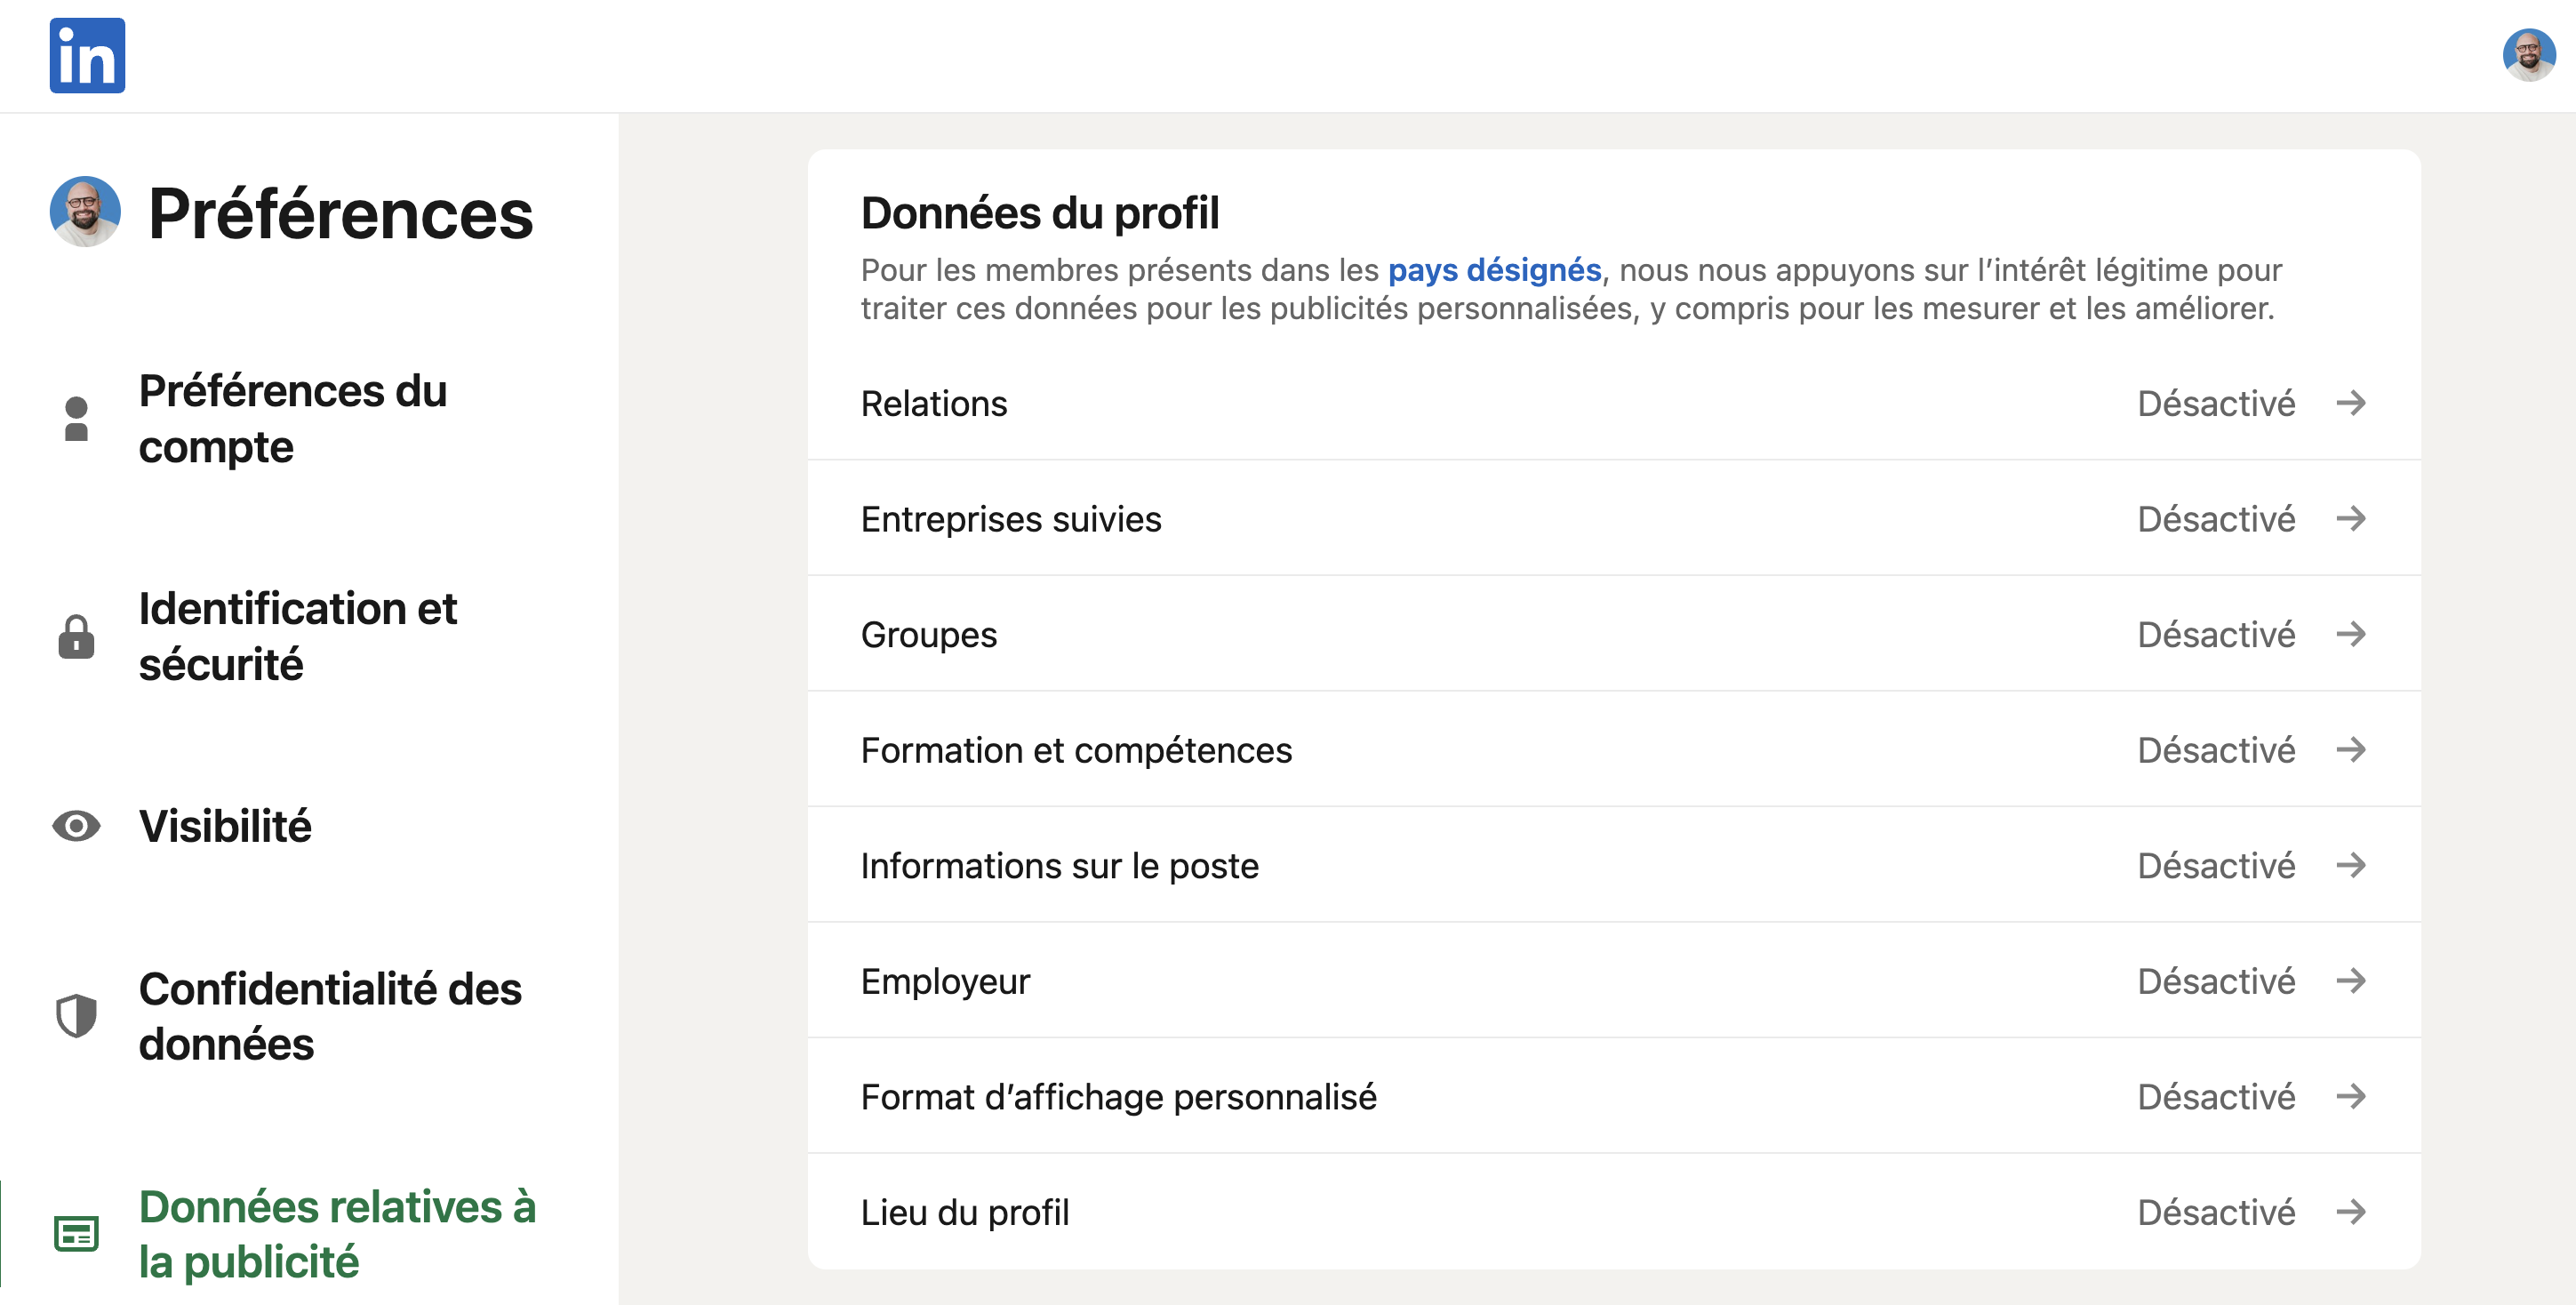Click the shield icon for Confidentialité des données
Screen dimensions: 2576x1305
coord(76,1016)
